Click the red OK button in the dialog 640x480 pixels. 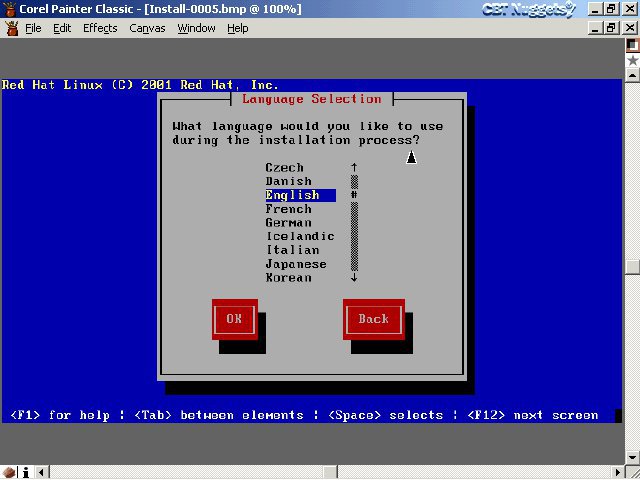[235, 319]
